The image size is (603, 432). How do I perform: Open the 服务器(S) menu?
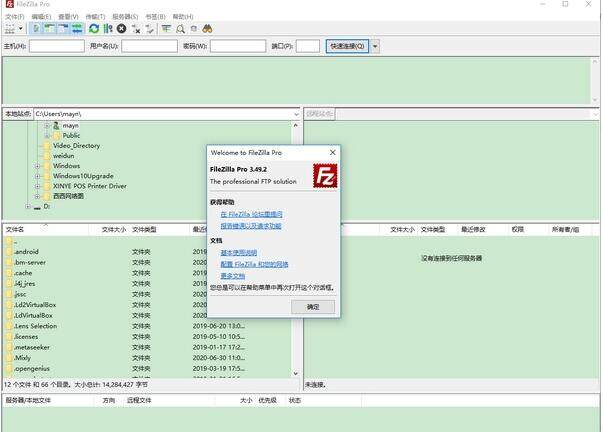[x=125, y=17]
